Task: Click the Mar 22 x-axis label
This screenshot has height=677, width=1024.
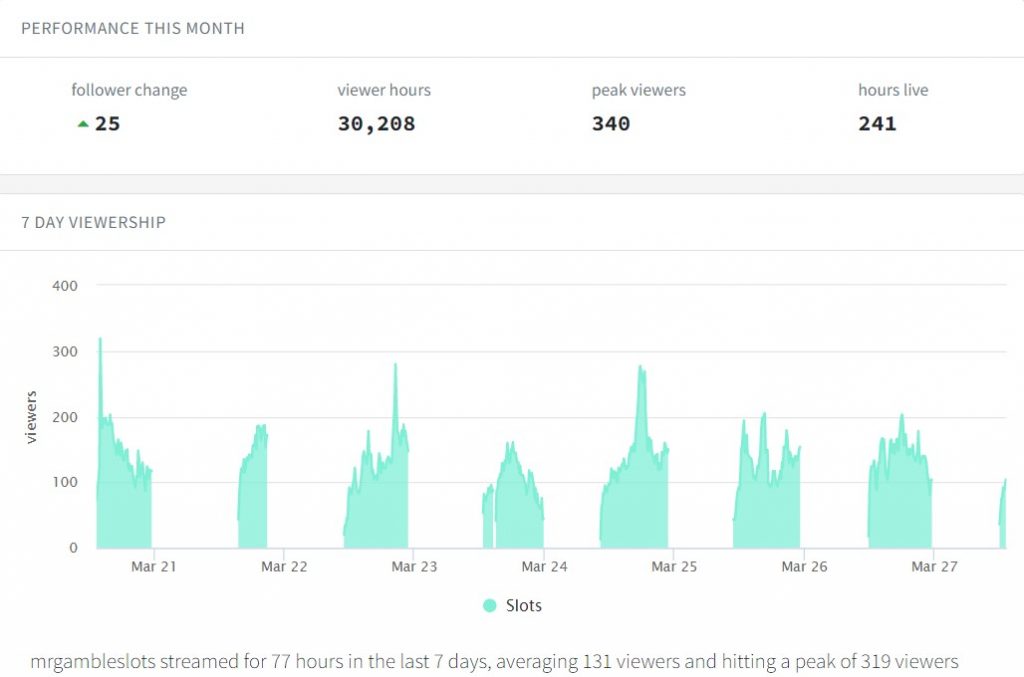Action: [x=284, y=567]
